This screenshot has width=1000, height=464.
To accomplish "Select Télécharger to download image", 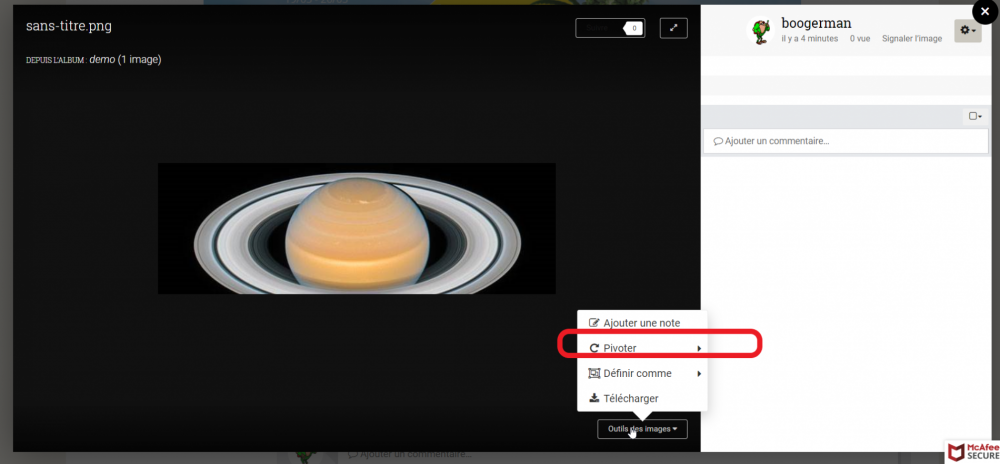I will pos(642,398).
